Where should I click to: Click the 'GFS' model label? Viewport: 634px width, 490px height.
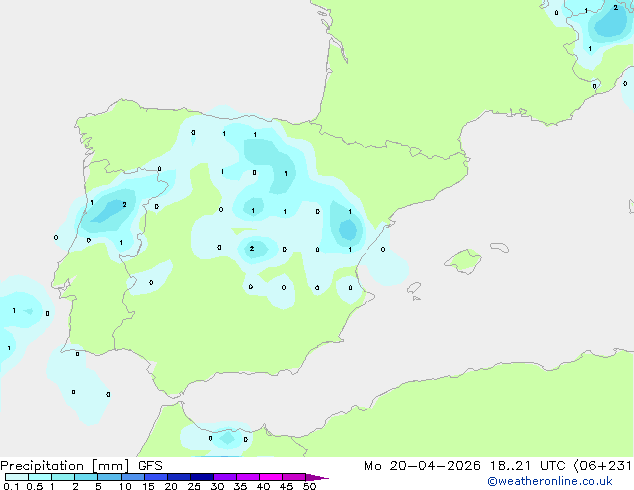pos(150,466)
